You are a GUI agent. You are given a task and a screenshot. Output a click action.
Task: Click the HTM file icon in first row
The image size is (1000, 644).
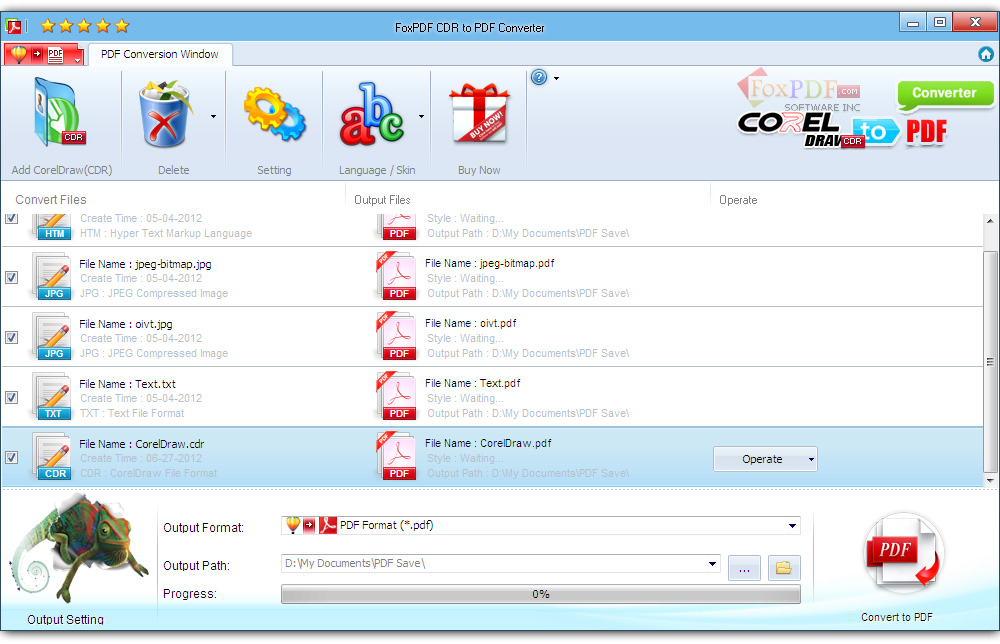click(x=54, y=228)
